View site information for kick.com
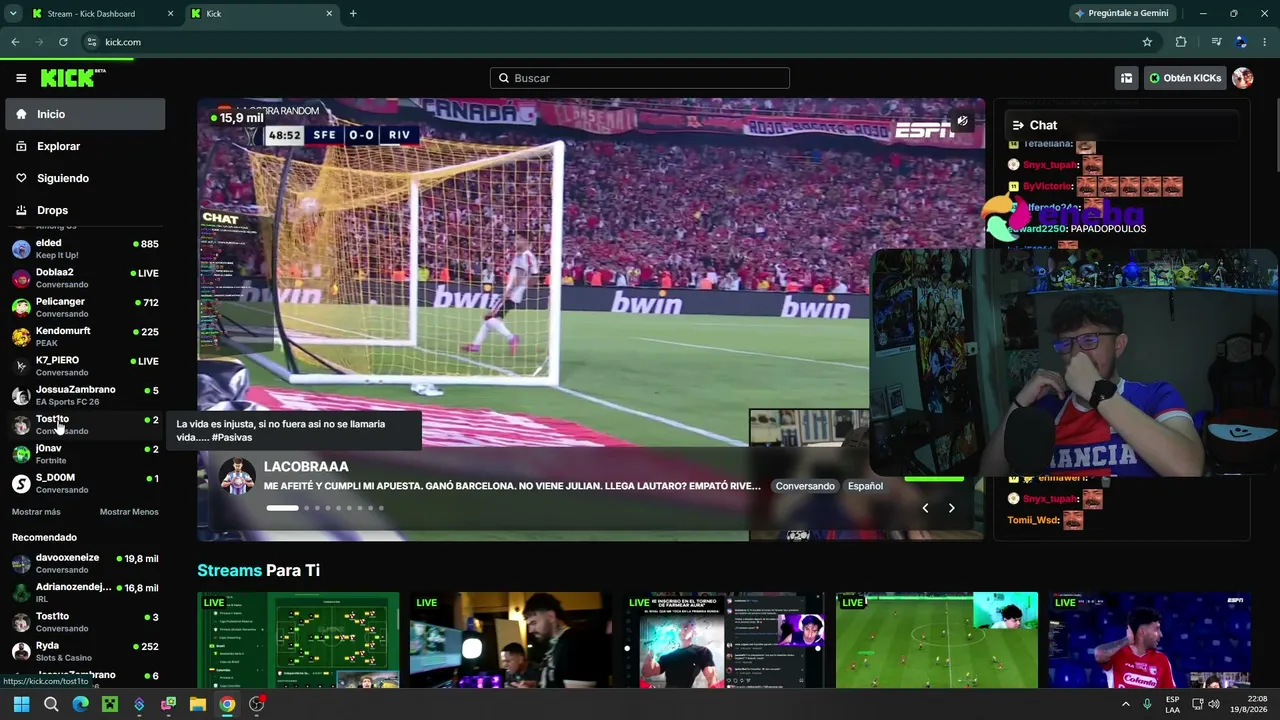 [x=91, y=42]
